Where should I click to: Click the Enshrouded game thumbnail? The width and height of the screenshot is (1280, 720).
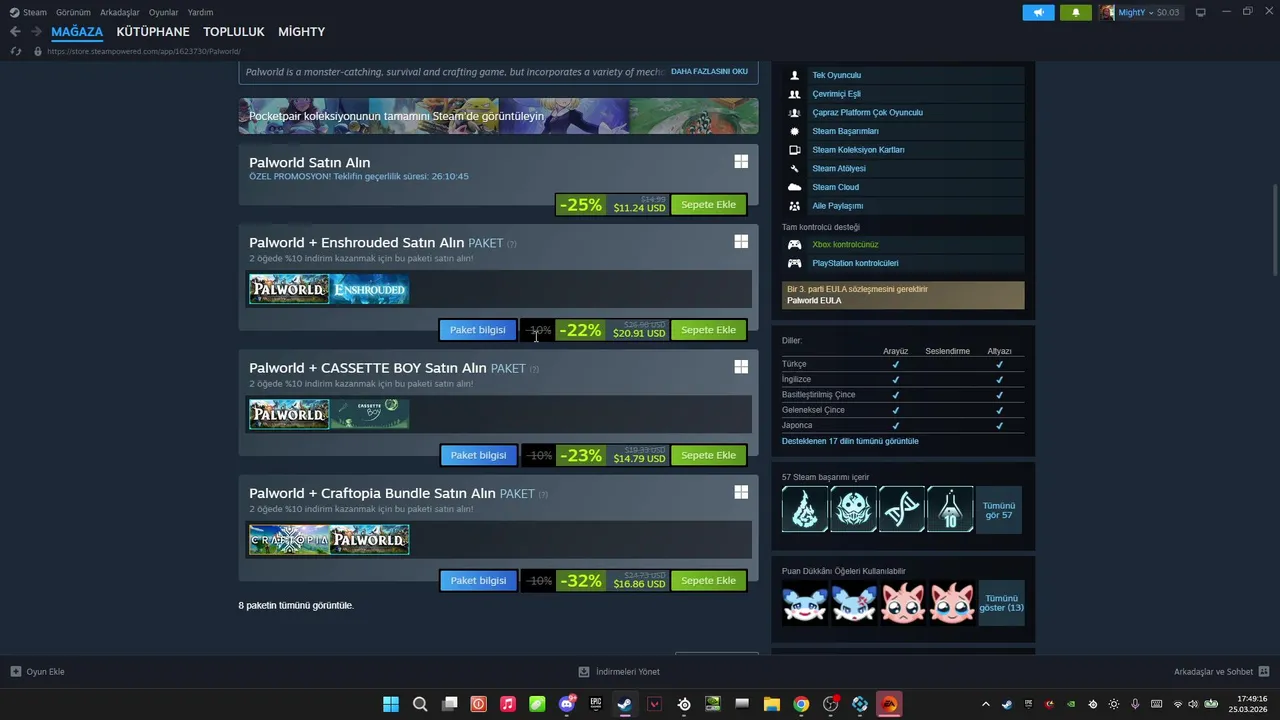[x=369, y=290]
